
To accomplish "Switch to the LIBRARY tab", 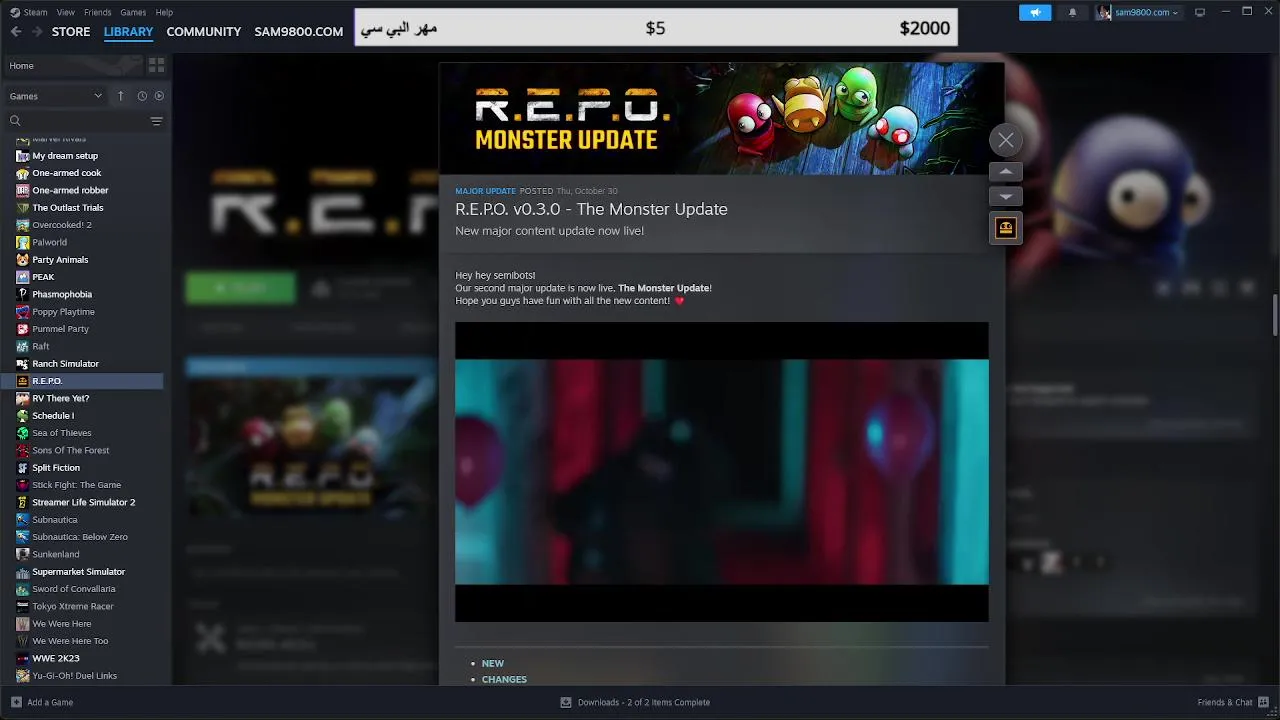I will pos(128,31).
